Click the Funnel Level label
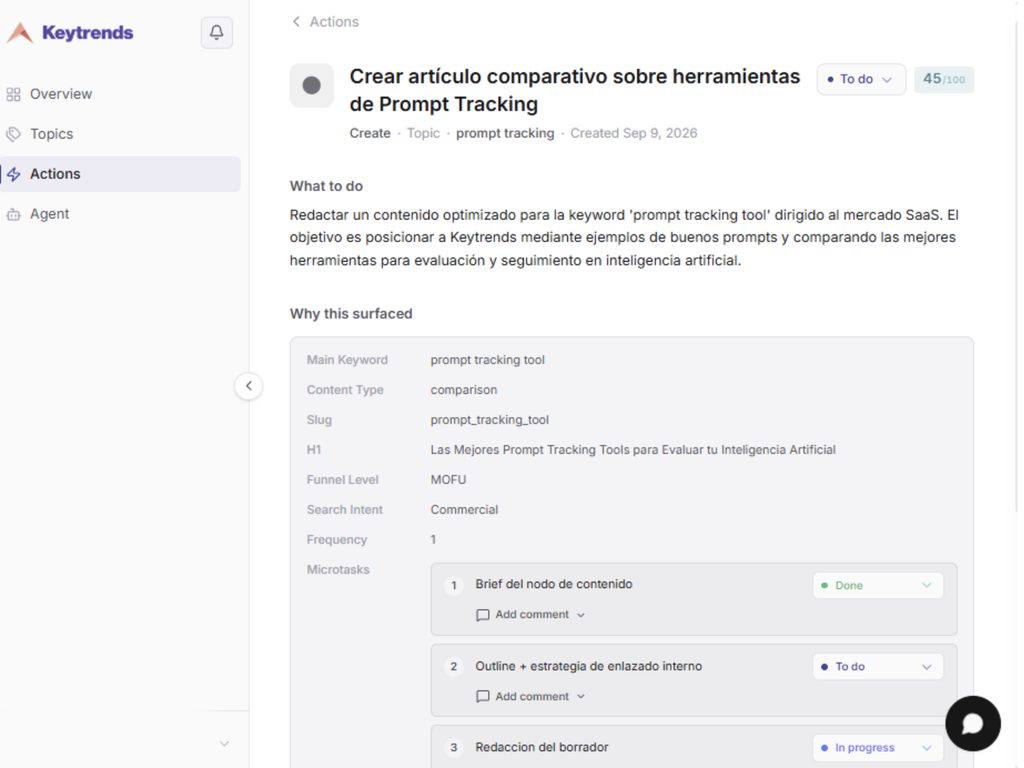 tap(342, 480)
